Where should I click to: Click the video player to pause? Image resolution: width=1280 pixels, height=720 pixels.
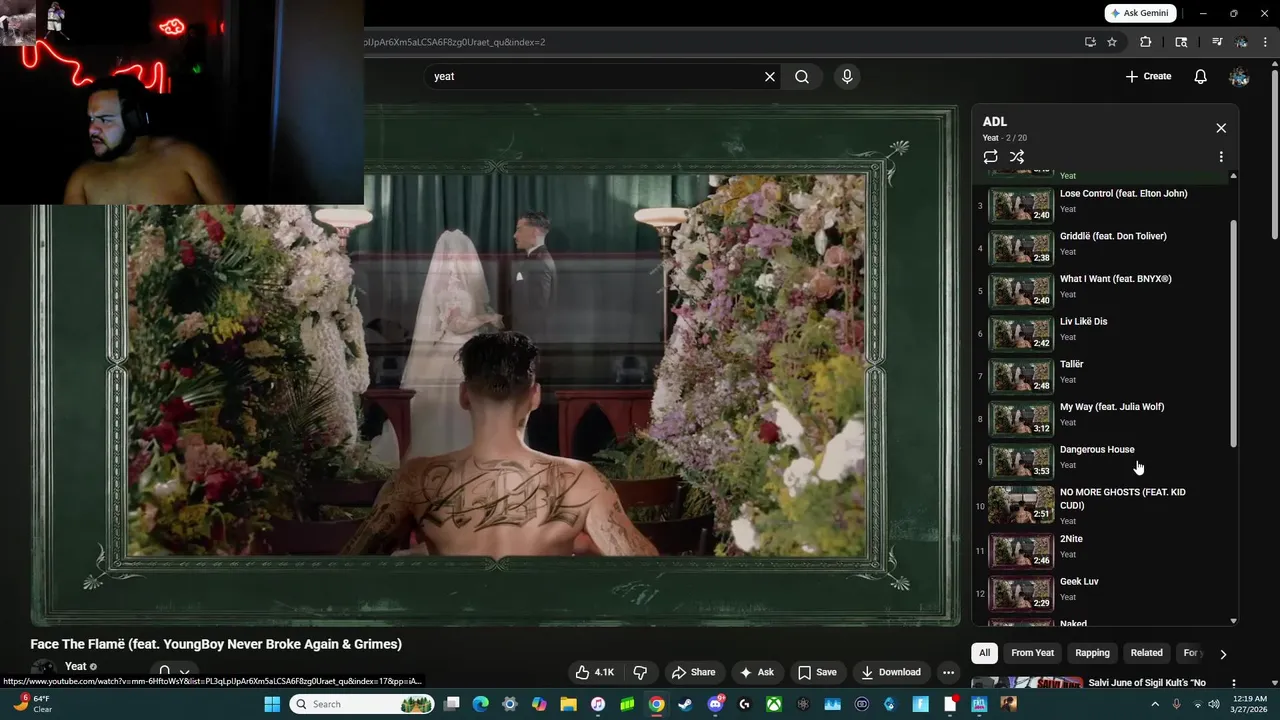tap(495, 365)
